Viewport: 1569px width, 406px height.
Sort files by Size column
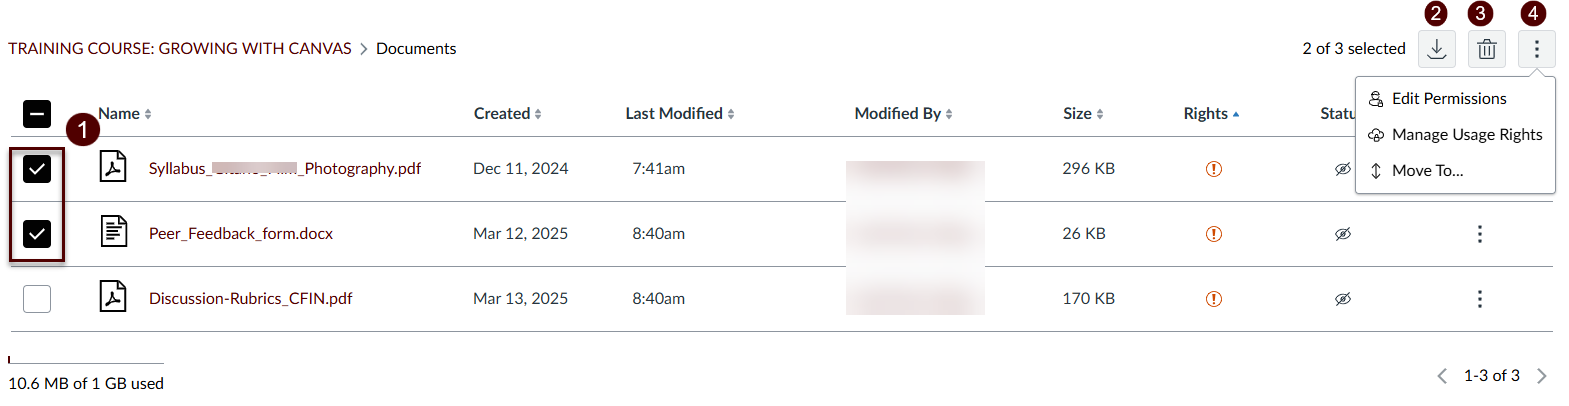[x=1082, y=114]
